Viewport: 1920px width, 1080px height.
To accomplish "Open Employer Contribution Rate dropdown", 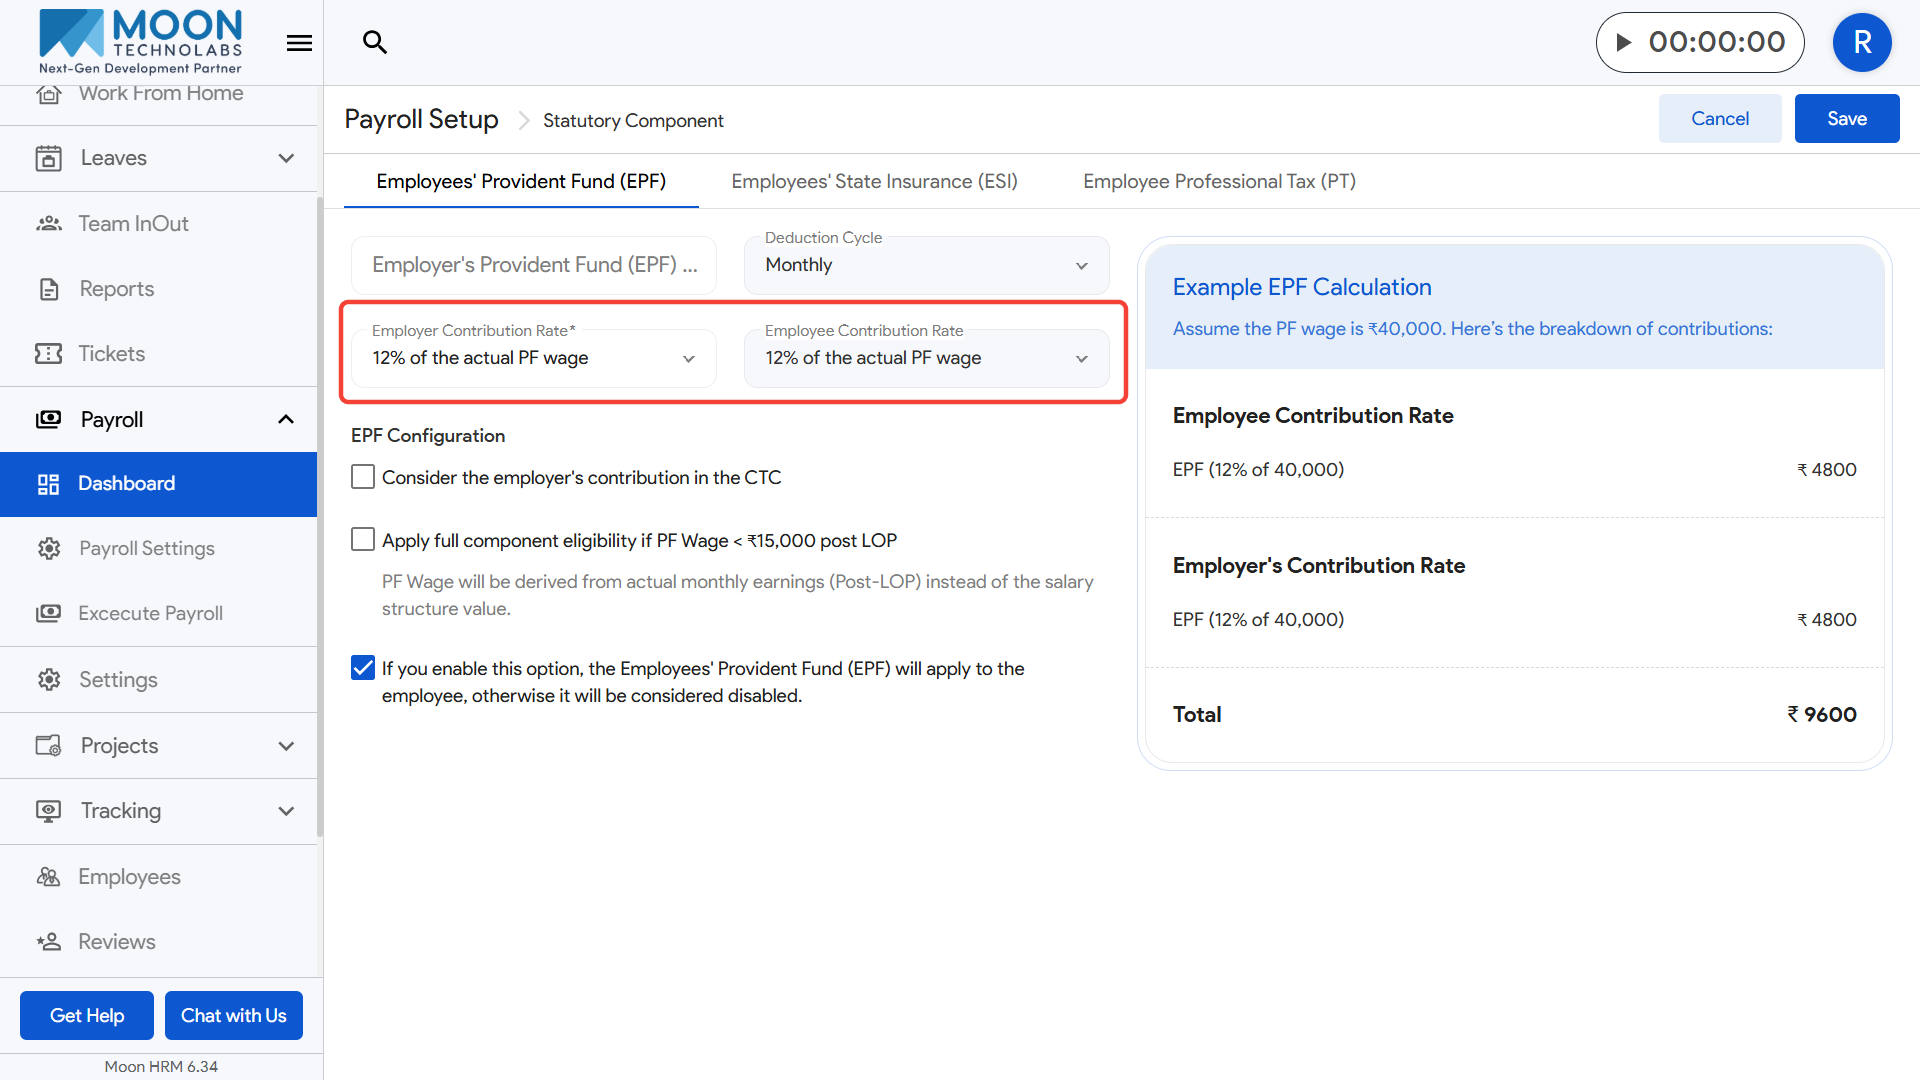I will (533, 358).
